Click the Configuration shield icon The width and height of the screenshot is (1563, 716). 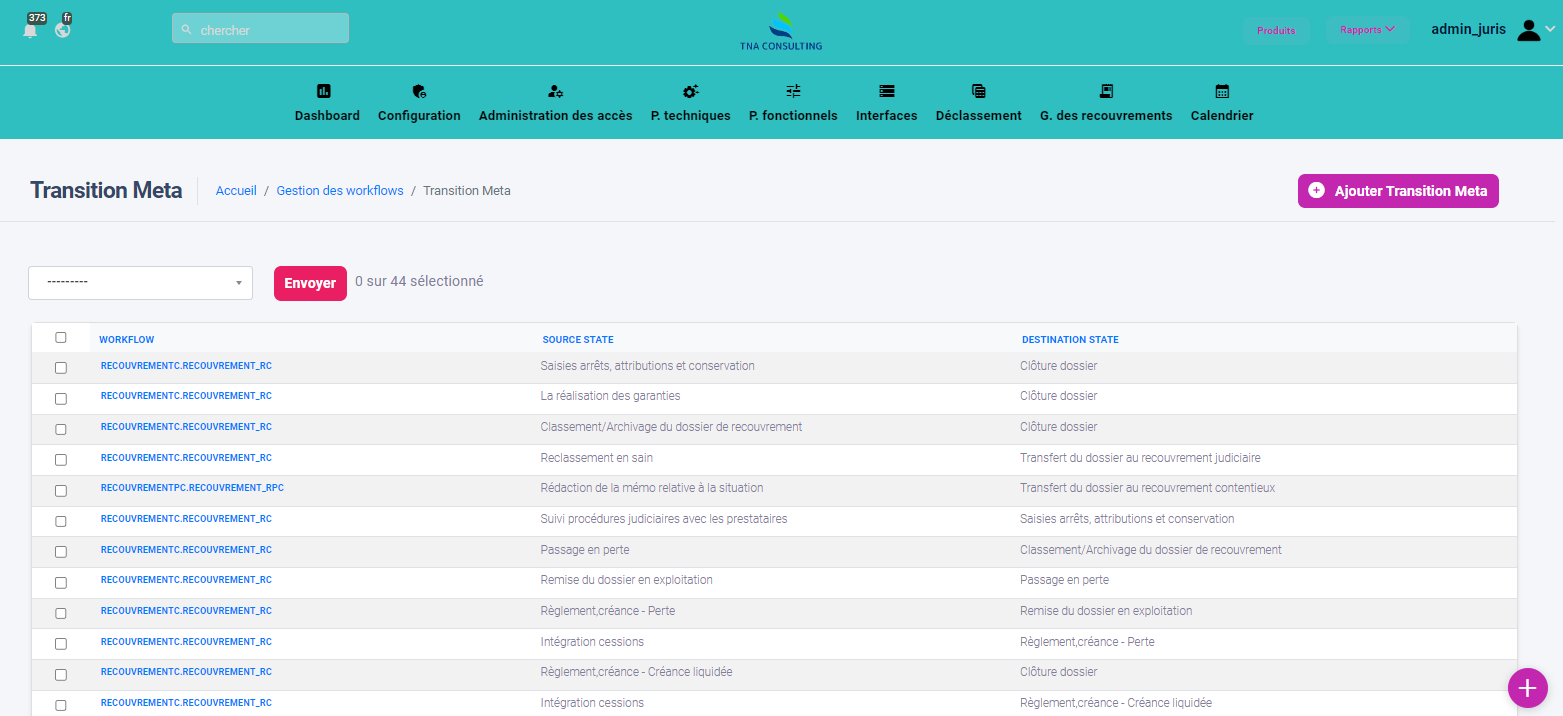[x=419, y=91]
